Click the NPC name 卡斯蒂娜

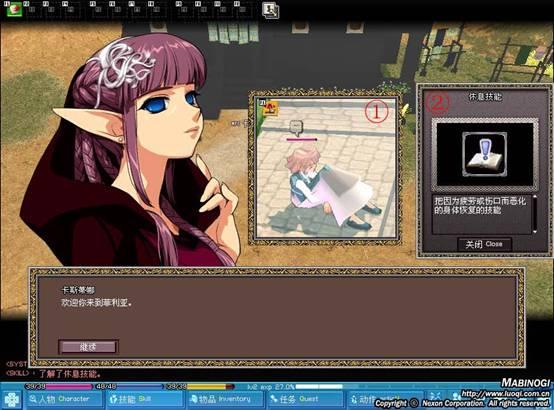click(78, 290)
